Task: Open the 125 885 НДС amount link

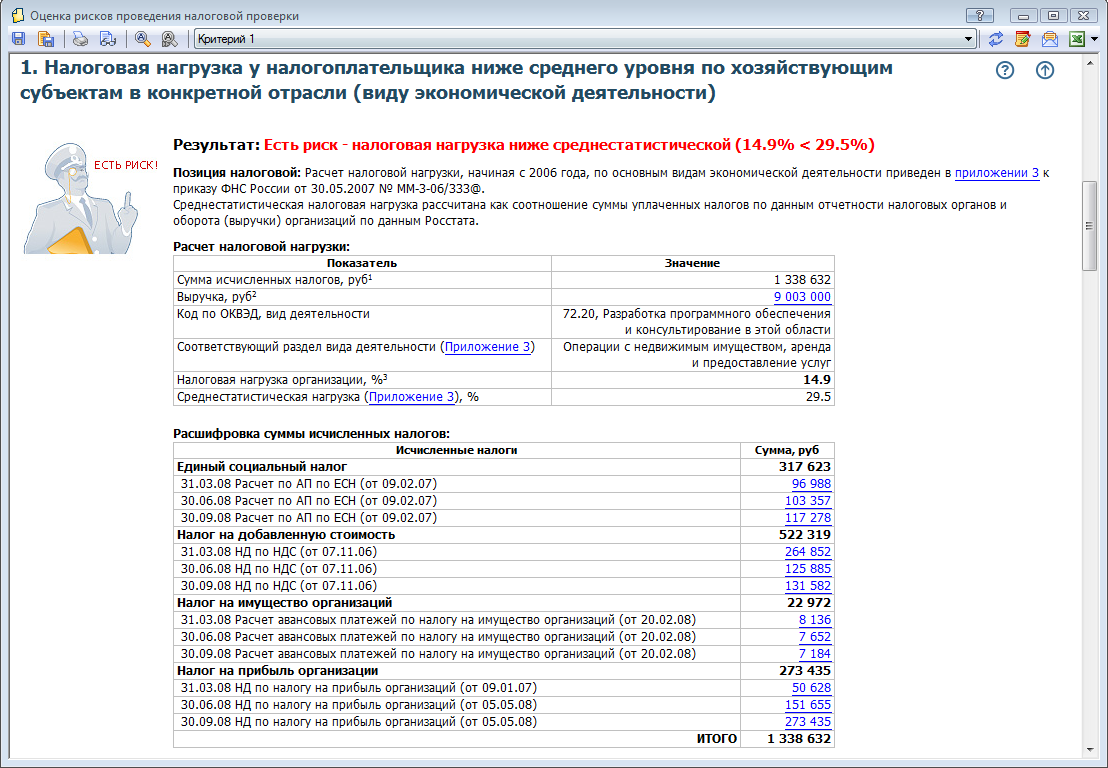Action: pyautogui.click(x=808, y=569)
